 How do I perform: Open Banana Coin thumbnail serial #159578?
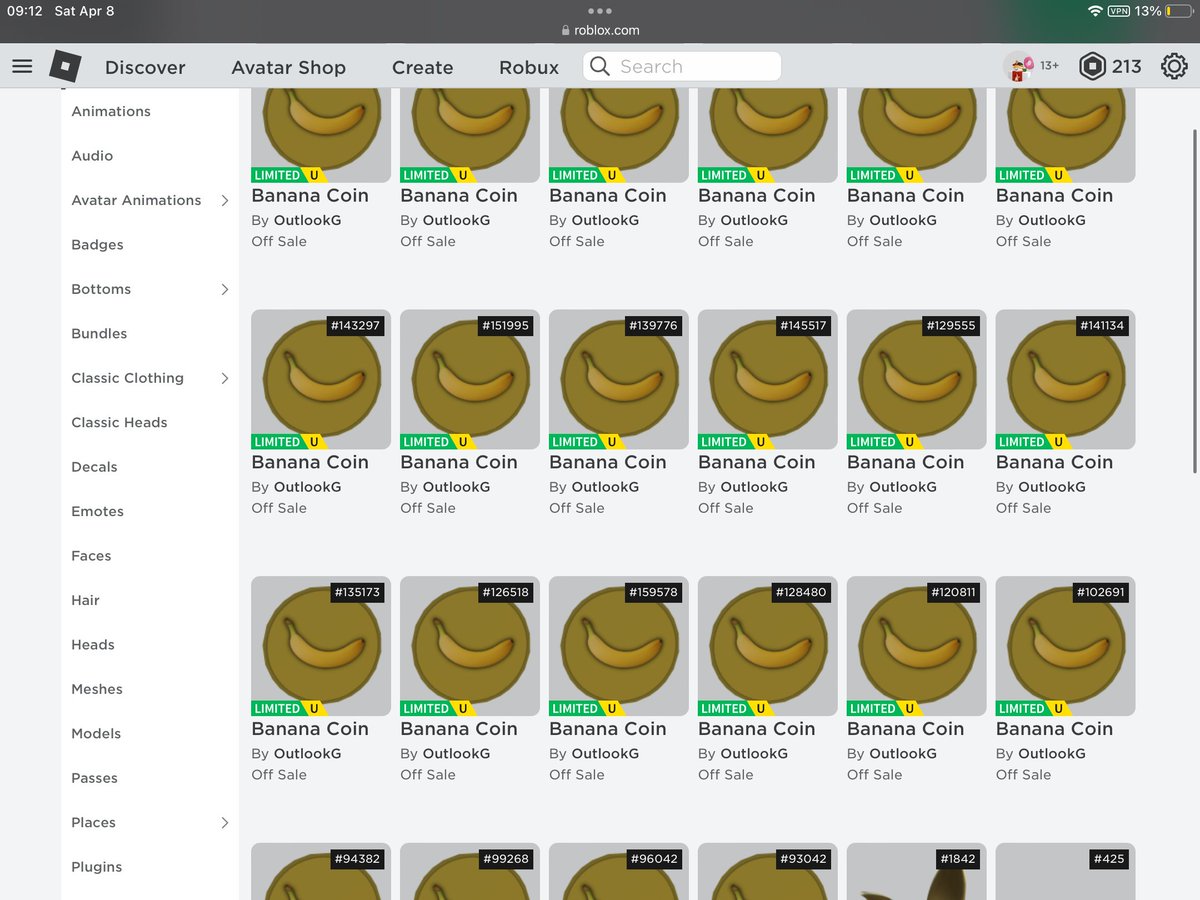pos(618,646)
